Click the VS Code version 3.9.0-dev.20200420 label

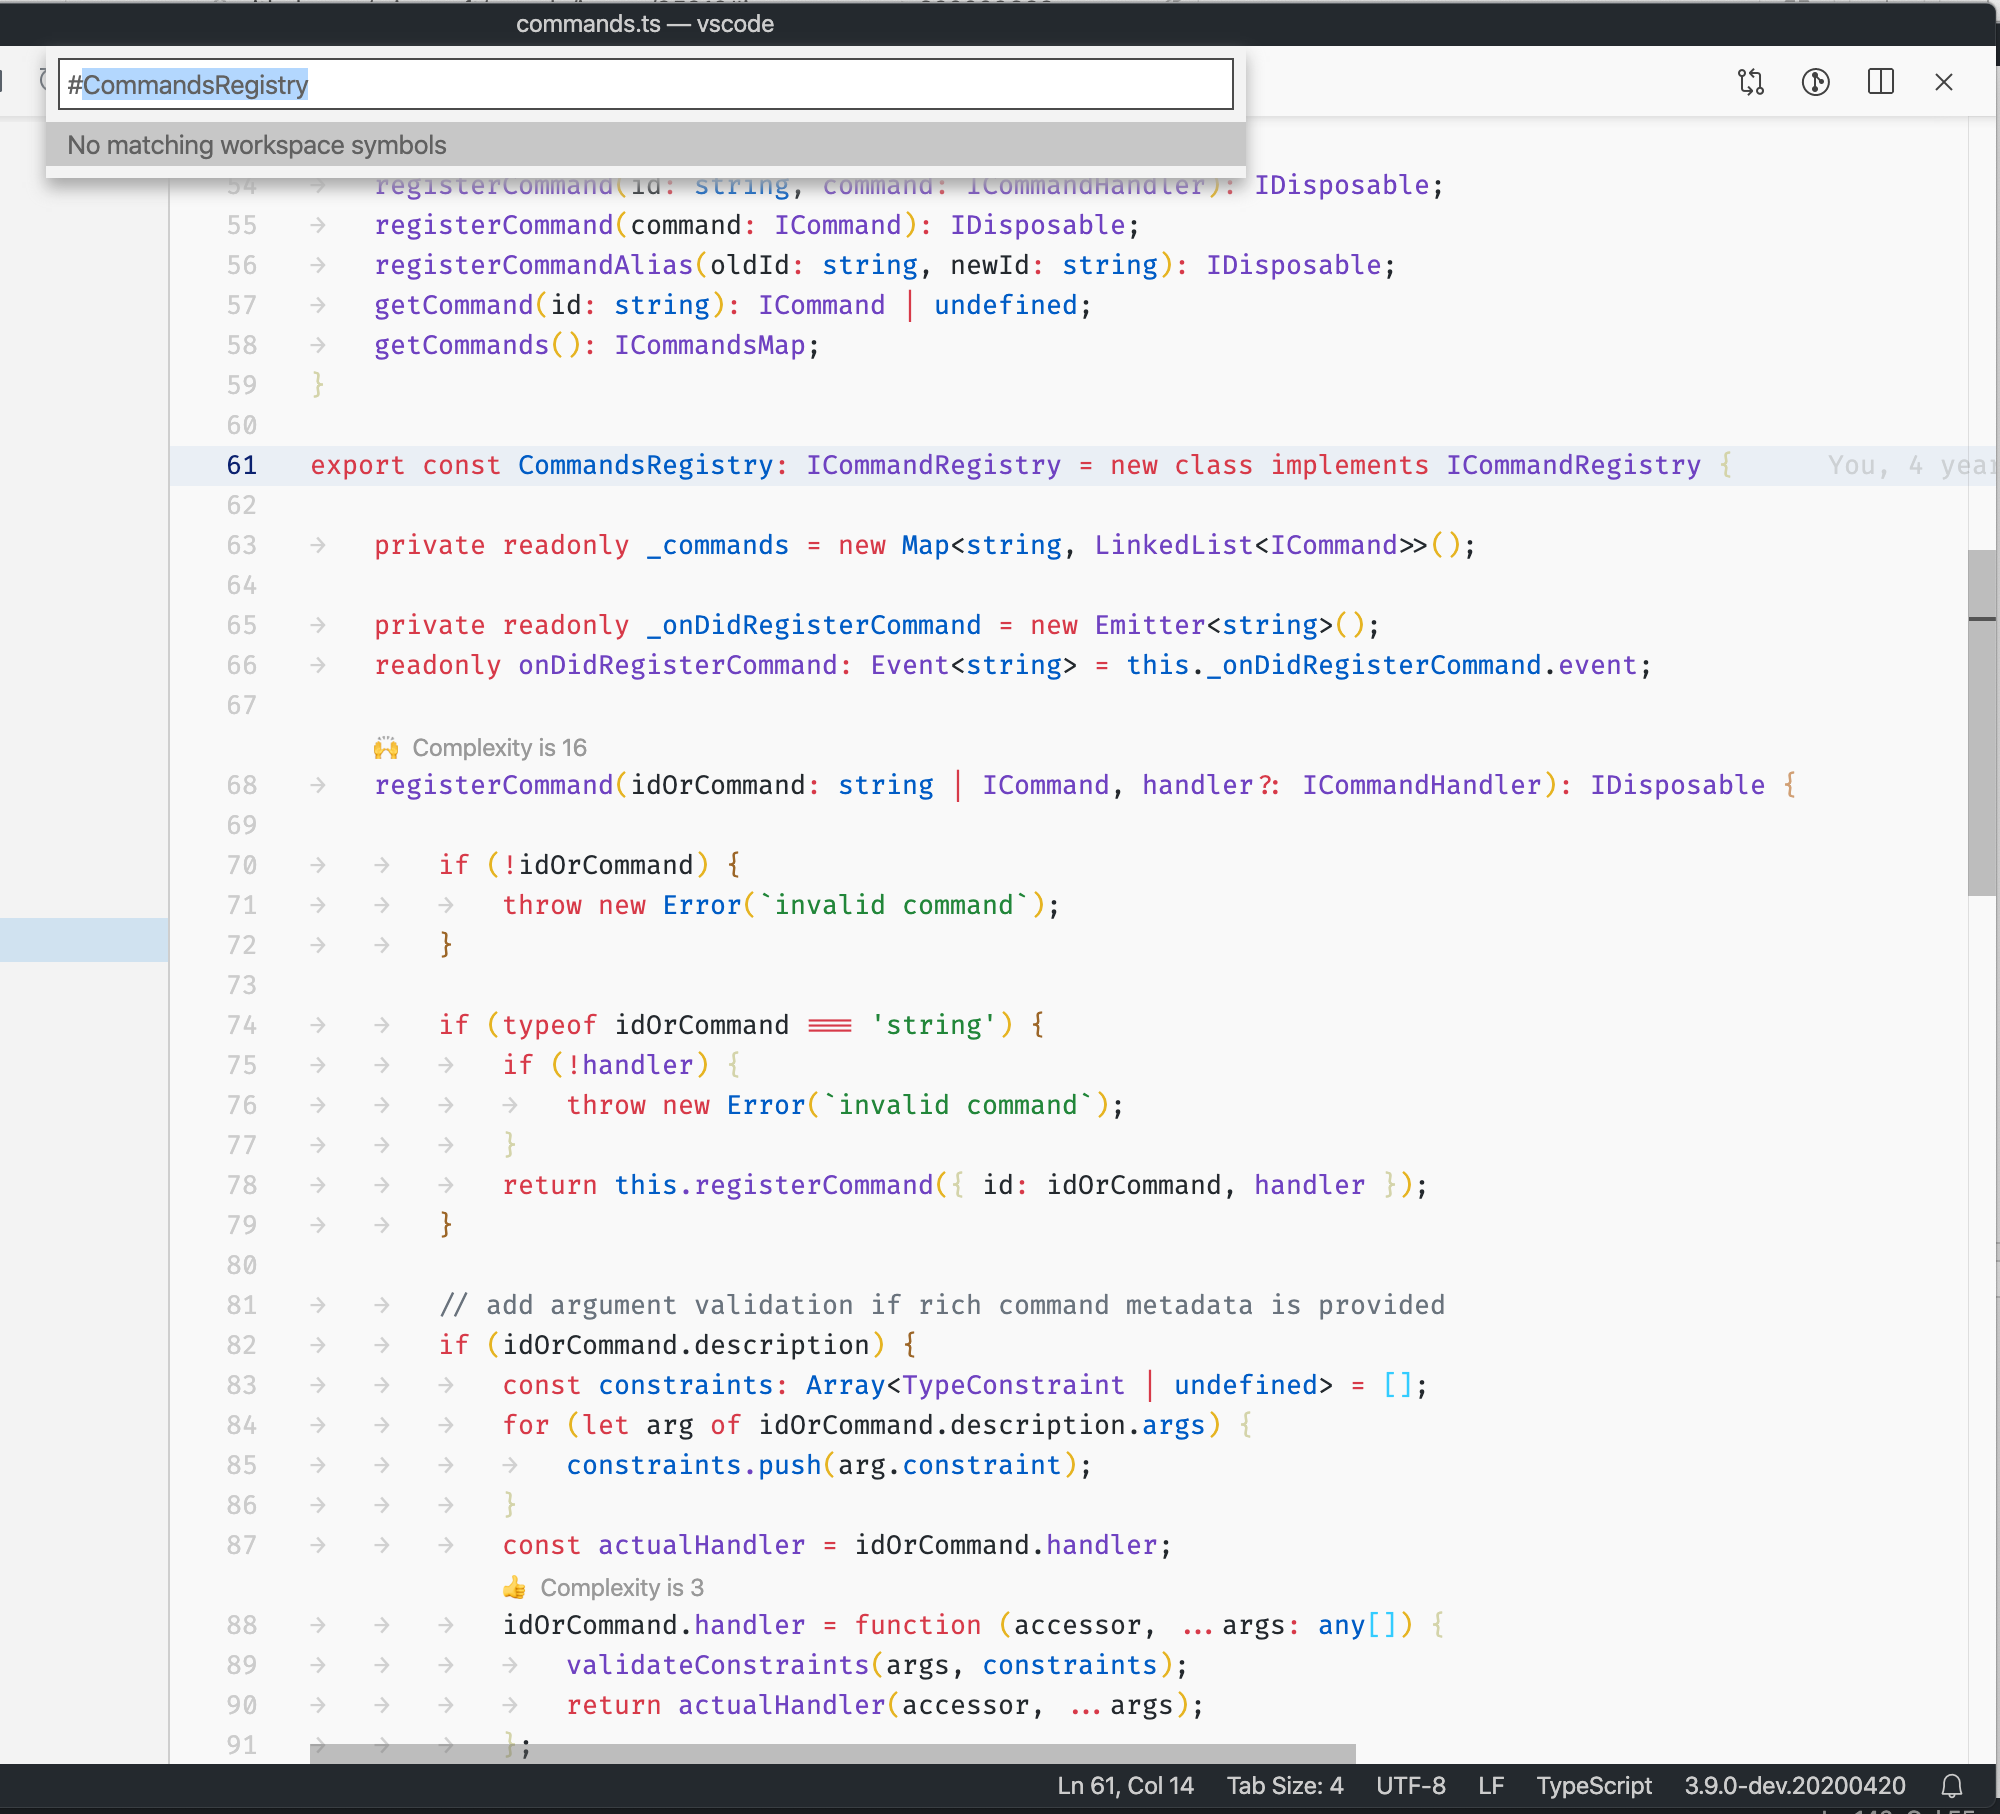point(1793,1786)
